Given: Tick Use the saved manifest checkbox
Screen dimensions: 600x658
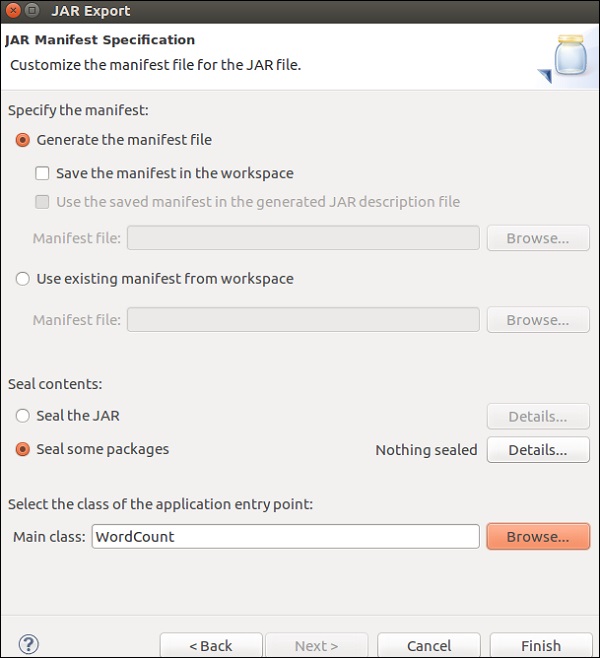Looking at the screenshot, I should (x=43, y=201).
